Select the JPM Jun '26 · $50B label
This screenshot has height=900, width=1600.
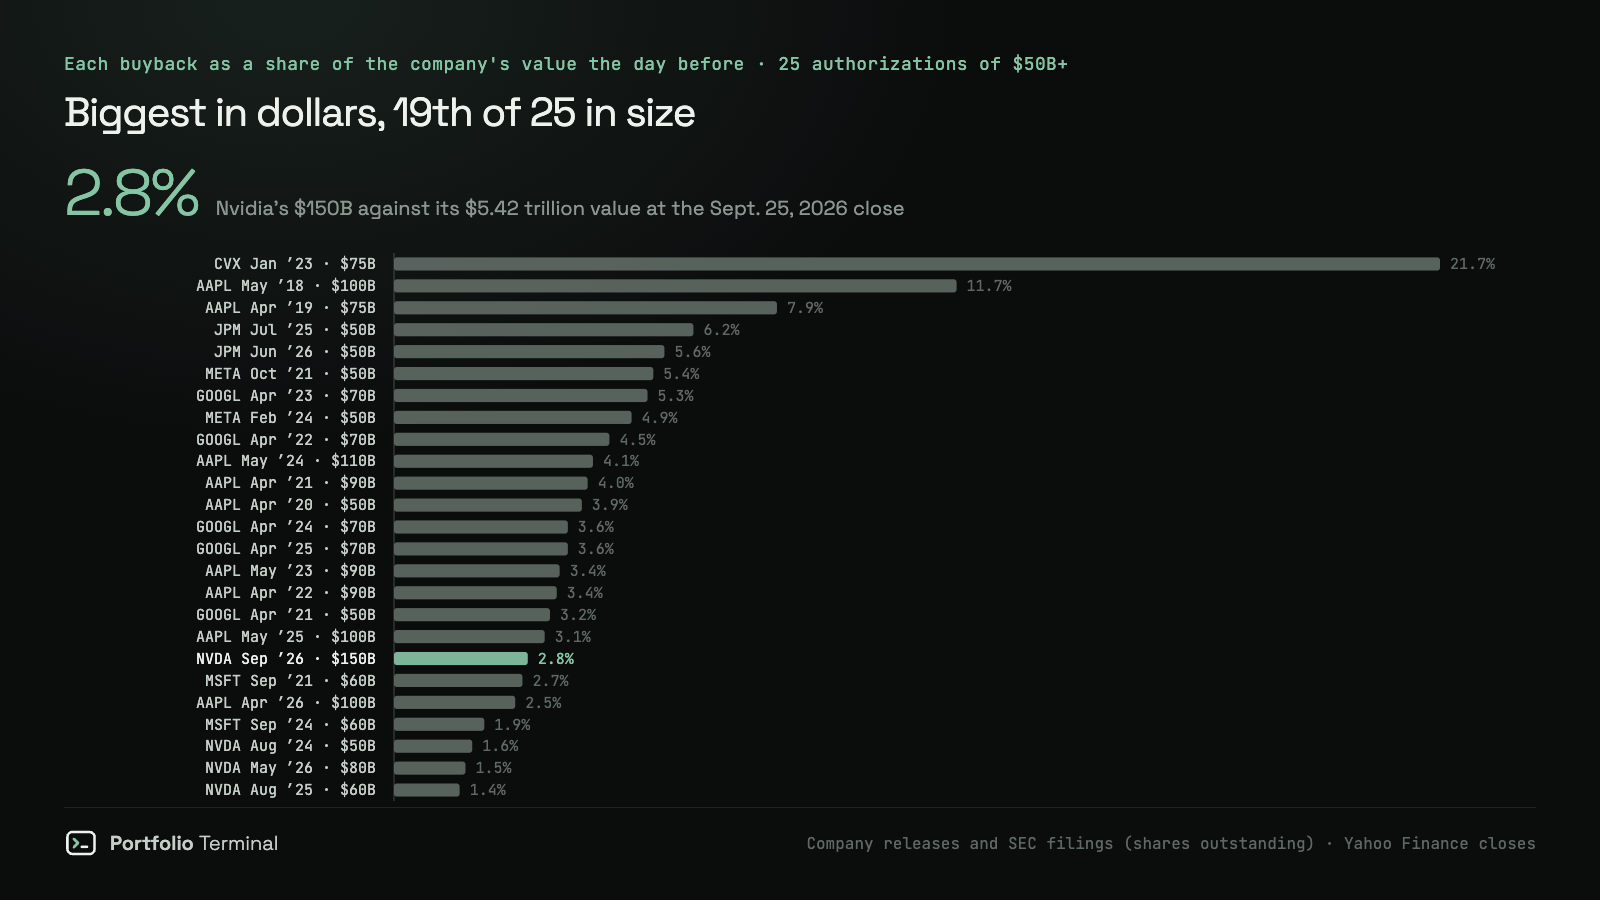(x=295, y=352)
